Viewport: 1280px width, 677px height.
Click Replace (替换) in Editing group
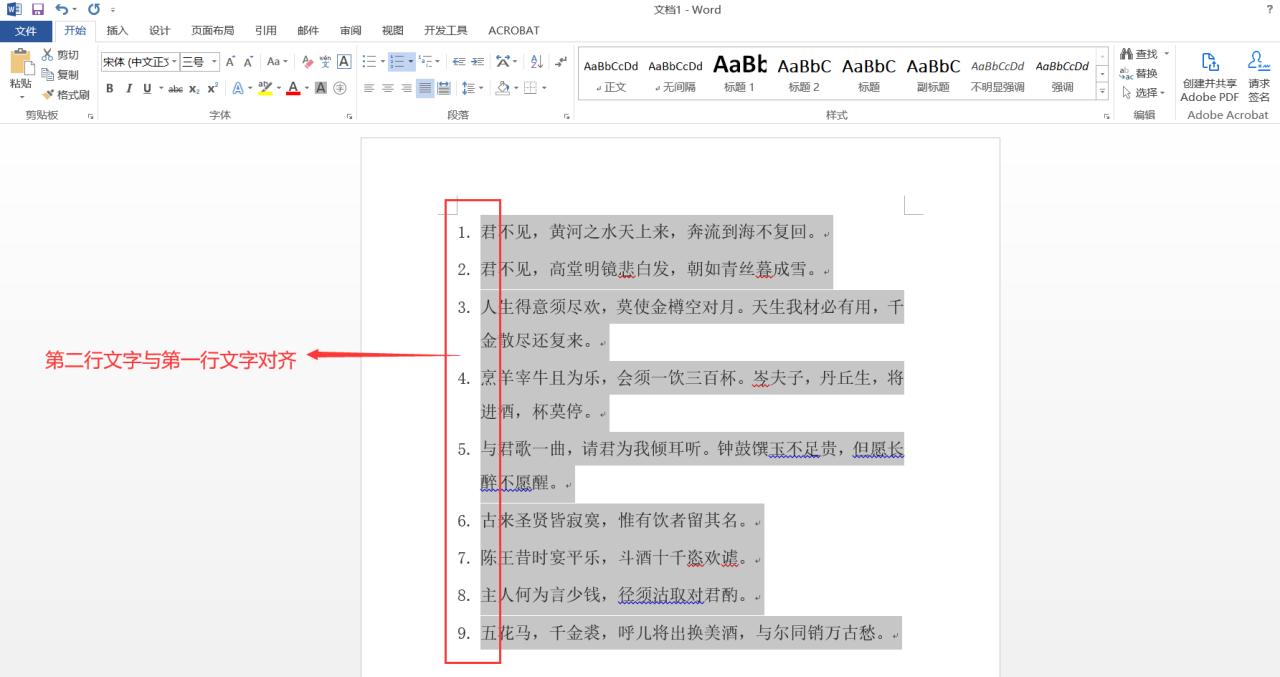[x=1139, y=73]
